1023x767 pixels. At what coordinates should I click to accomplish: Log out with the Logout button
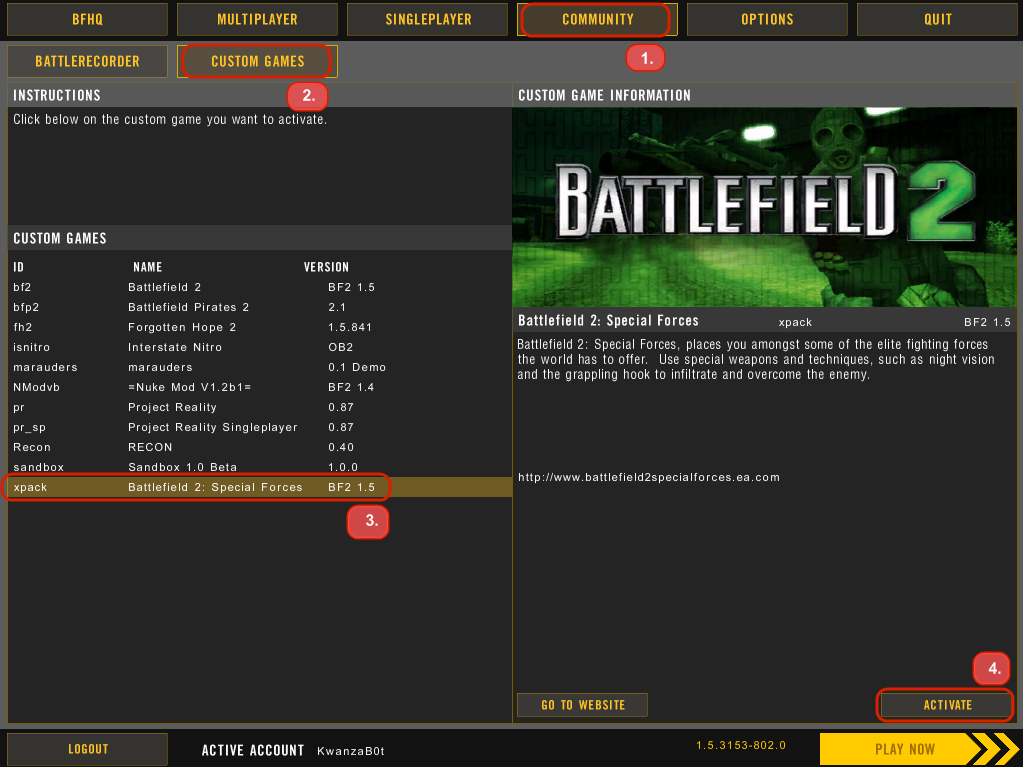[87, 749]
